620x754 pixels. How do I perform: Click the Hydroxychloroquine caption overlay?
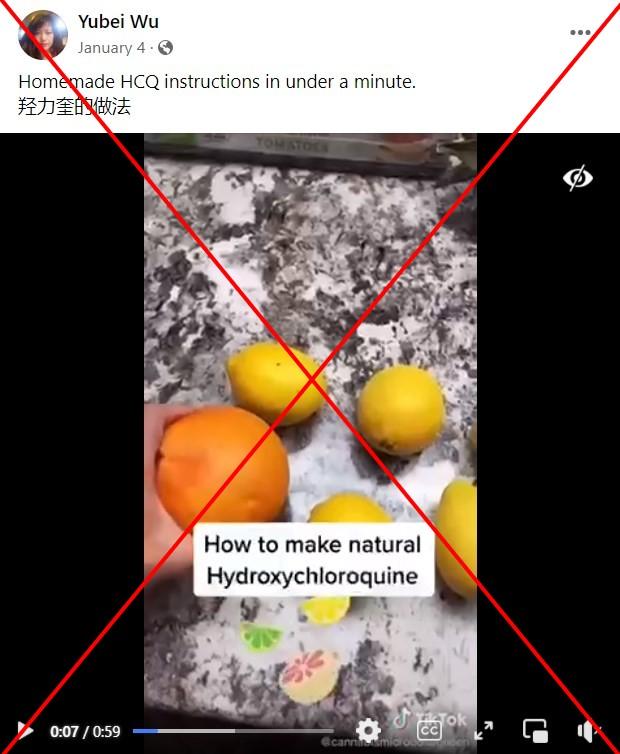pyautogui.click(x=313, y=560)
